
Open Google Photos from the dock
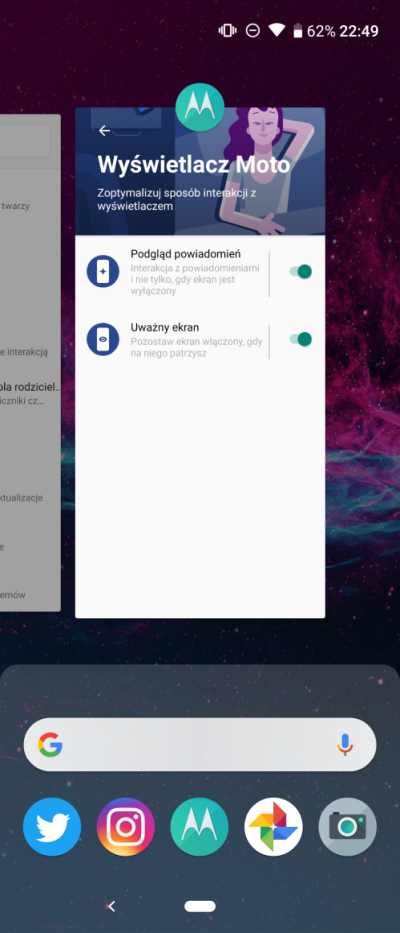pyautogui.click(x=273, y=826)
